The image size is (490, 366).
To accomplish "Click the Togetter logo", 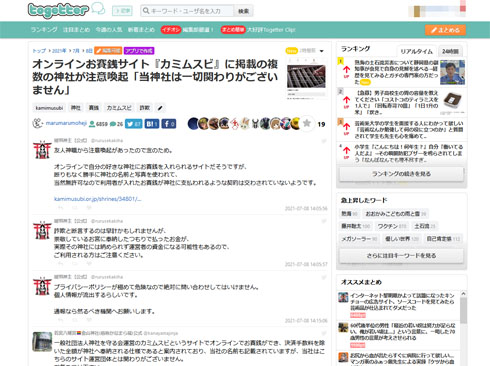I will click(x=58, y=11).
